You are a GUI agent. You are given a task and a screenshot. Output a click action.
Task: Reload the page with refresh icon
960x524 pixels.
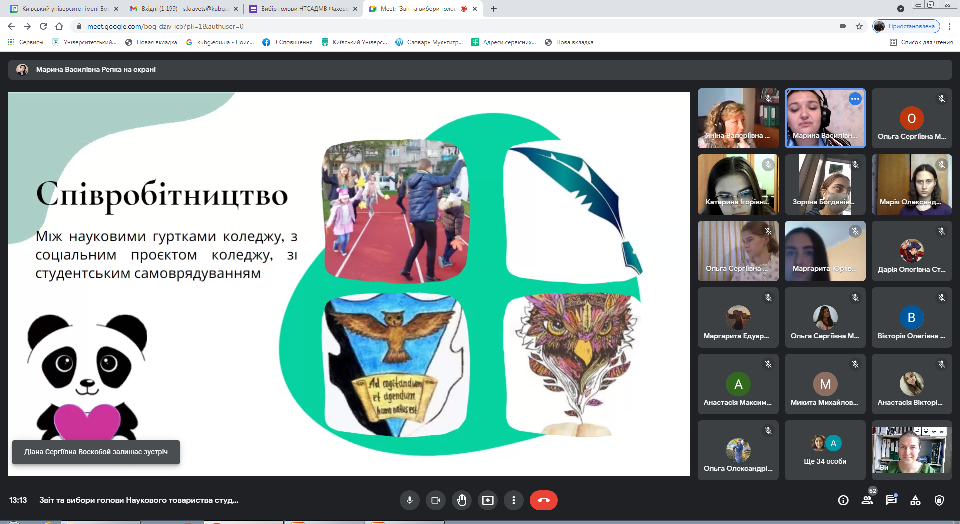43,26
